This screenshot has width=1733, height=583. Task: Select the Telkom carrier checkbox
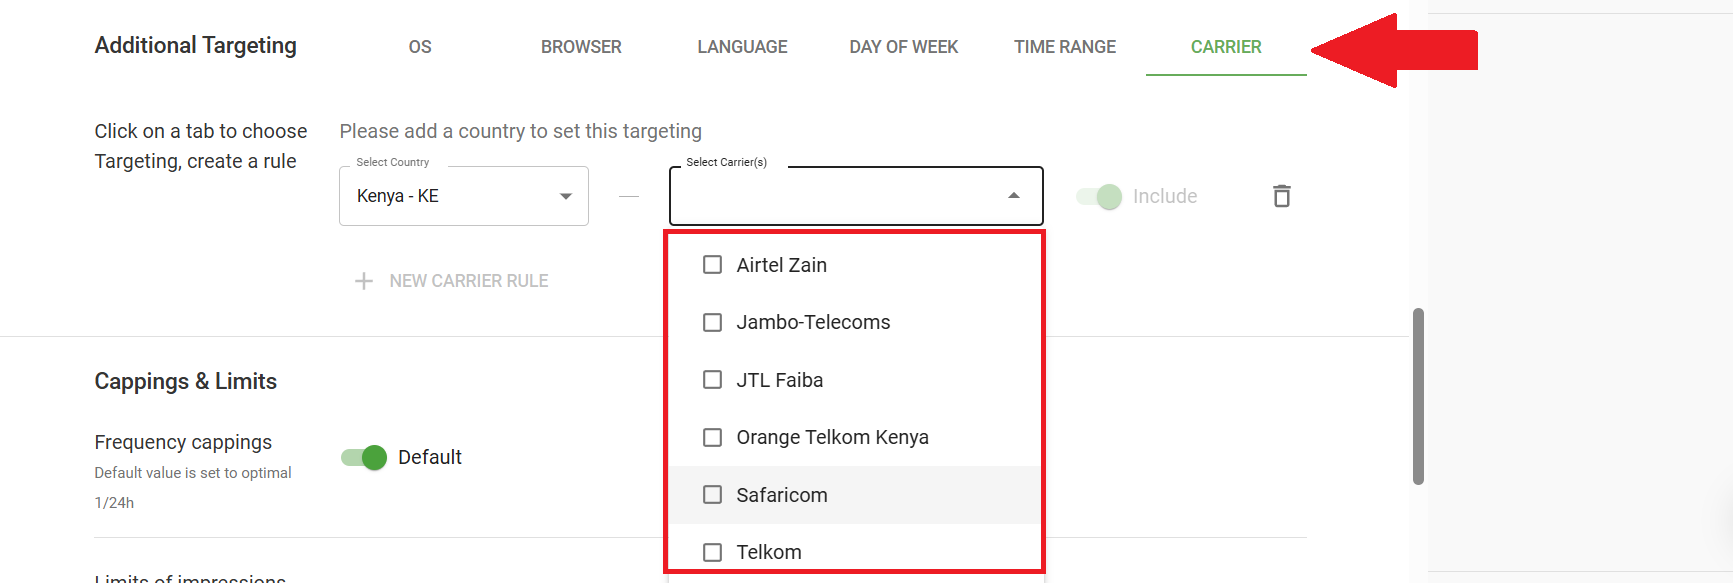tap(712, 551)
